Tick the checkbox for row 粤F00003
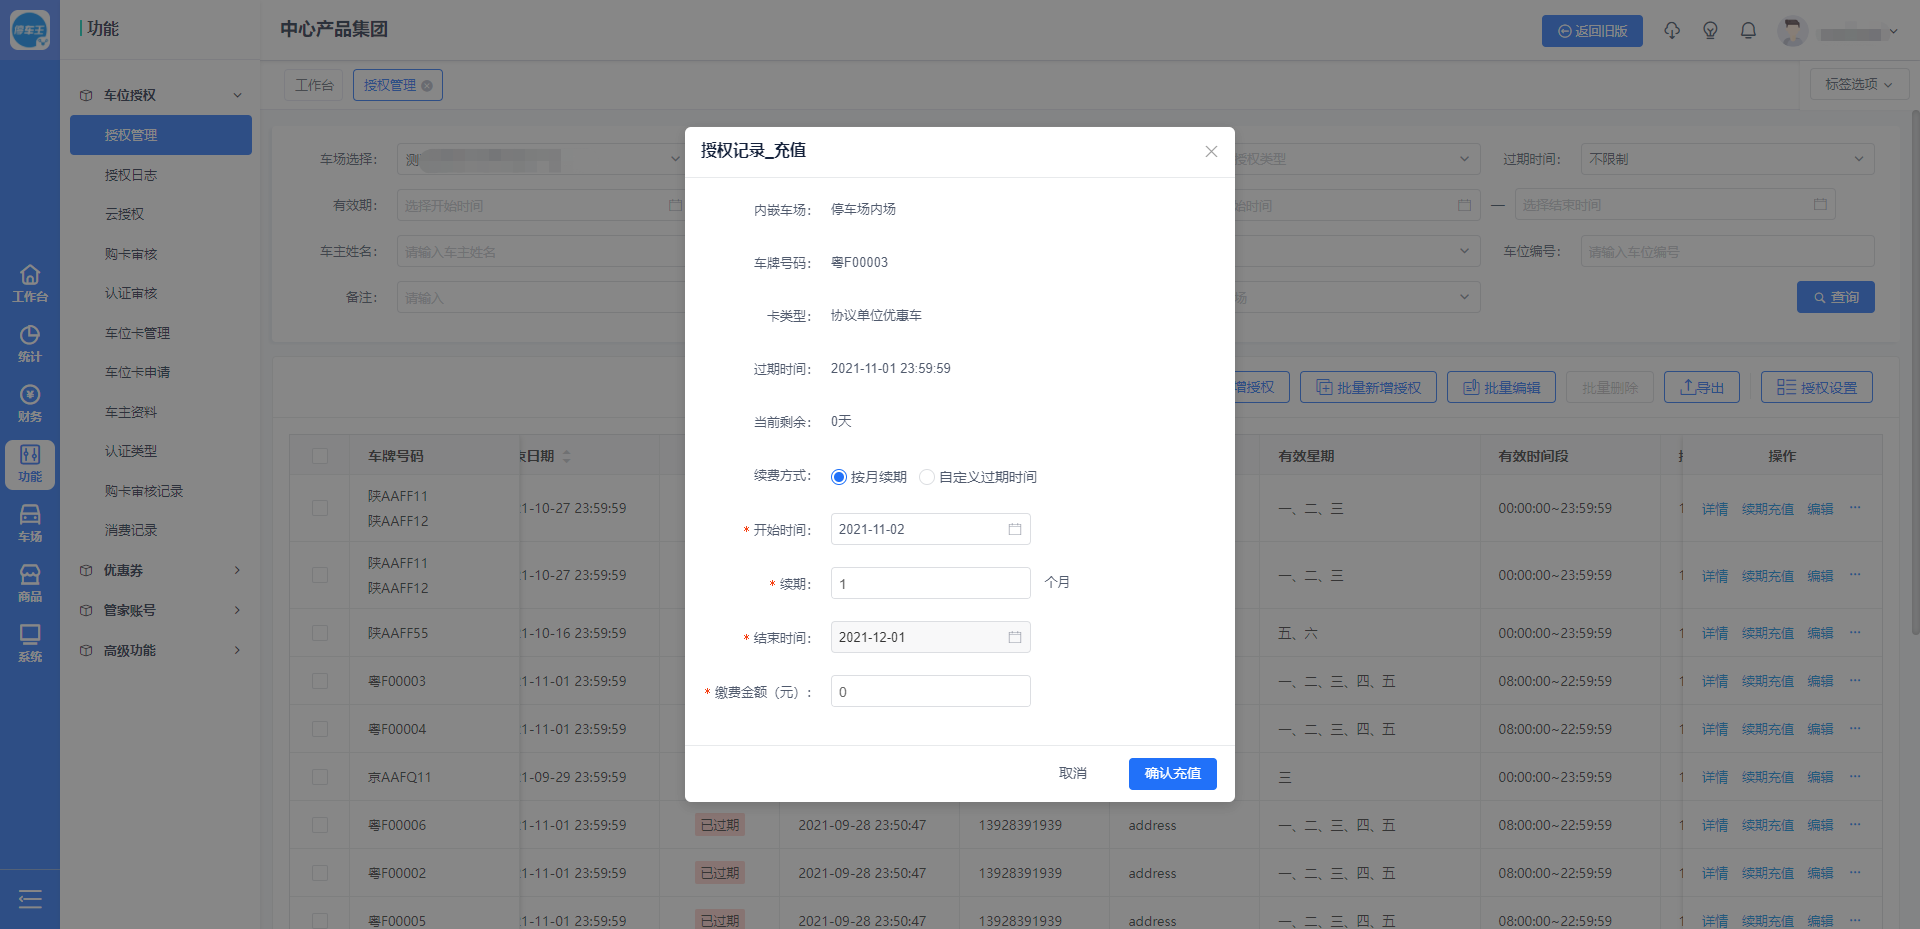Viewport: 1920px width, 929px height. click(320, 681)
